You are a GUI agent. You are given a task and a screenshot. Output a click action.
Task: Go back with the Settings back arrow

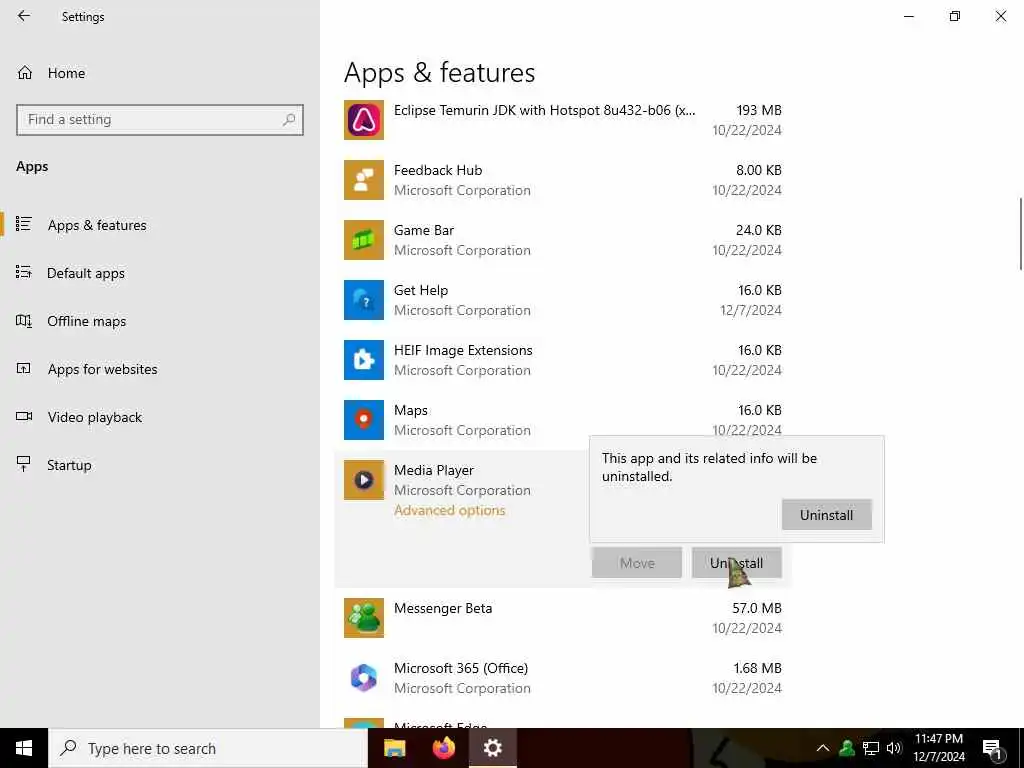click(x=24, y=16)
